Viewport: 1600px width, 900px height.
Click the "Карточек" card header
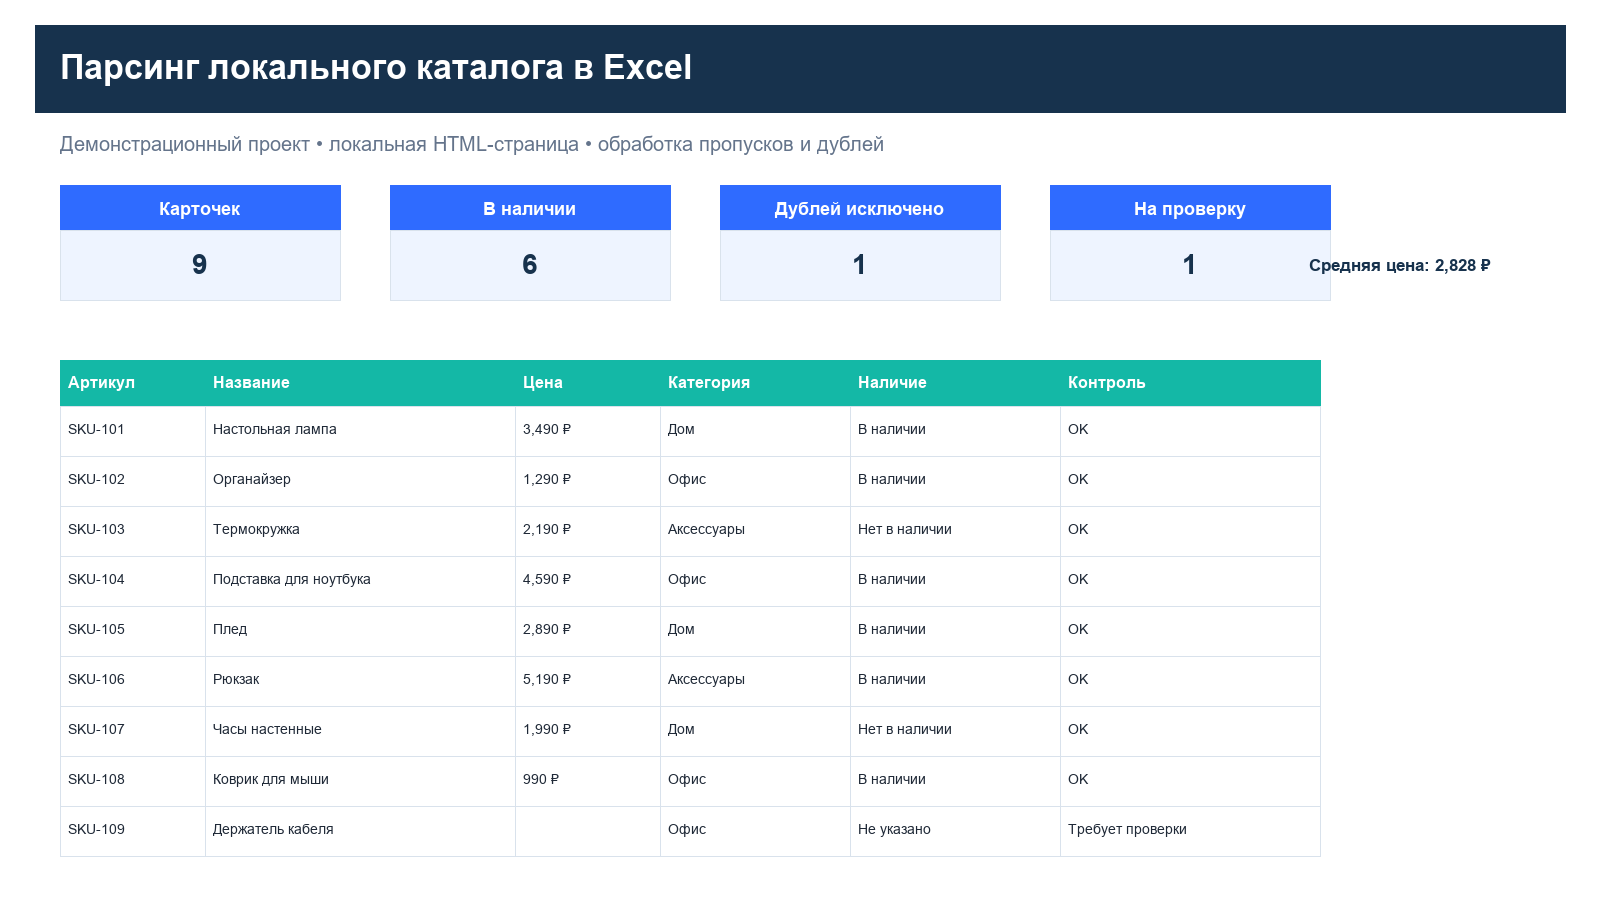[x=200, y=208]
